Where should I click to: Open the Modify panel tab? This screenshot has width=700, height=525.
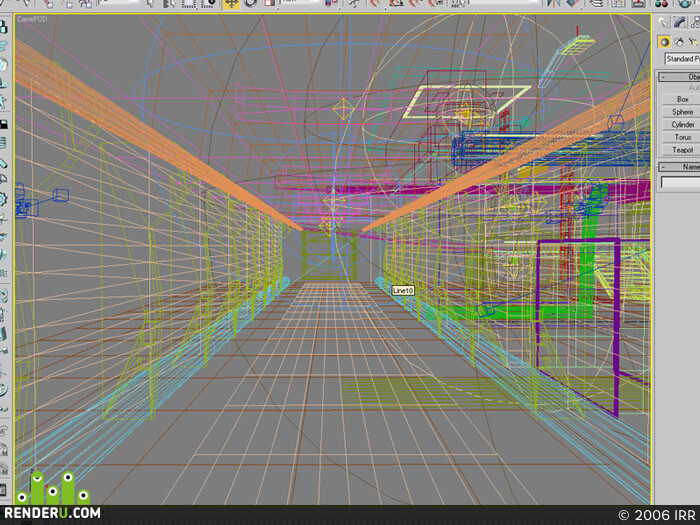tap(679, 22)
